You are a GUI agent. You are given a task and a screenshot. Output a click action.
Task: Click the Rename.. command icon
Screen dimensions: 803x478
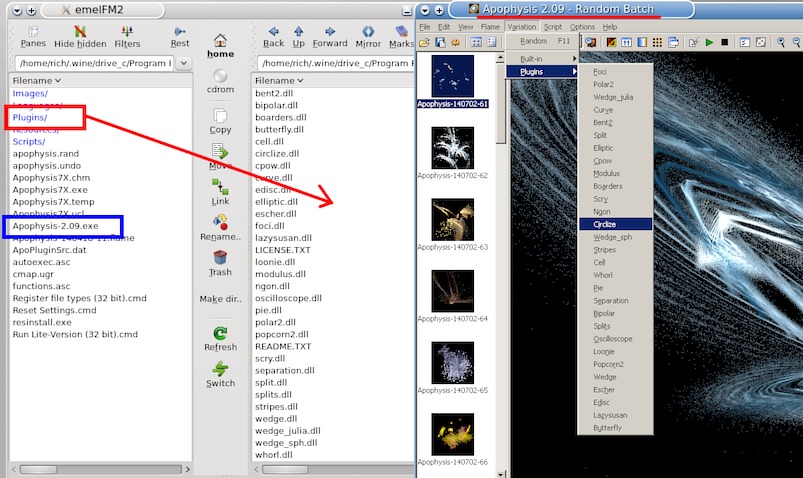220,222
